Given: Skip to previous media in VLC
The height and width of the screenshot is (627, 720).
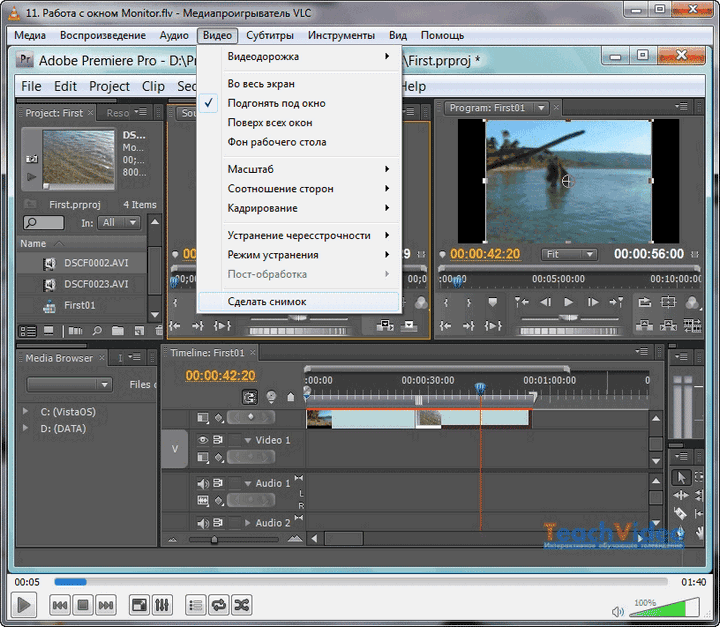Looking at the screenshot, I should coord(60,605).
